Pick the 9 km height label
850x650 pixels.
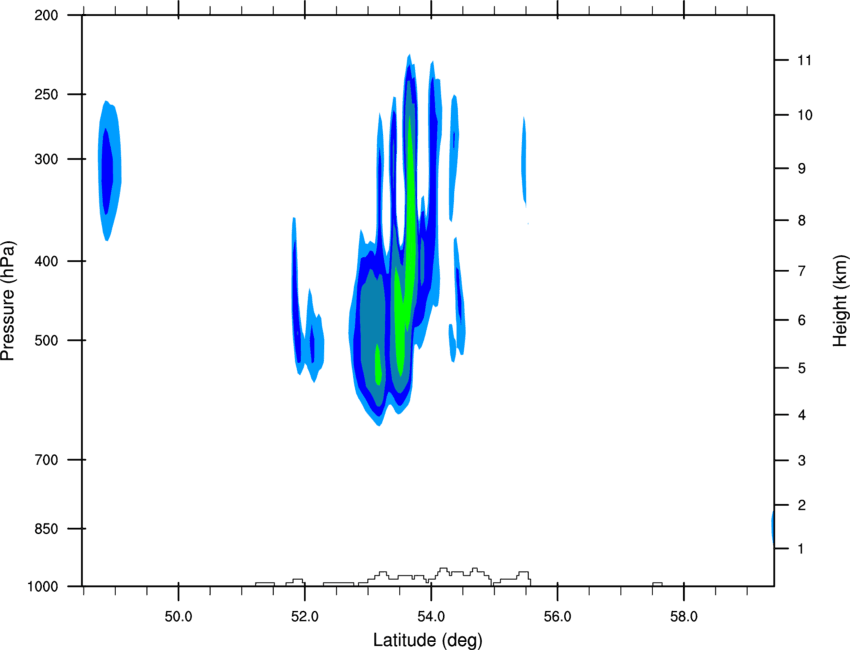[x=802, y=169]
